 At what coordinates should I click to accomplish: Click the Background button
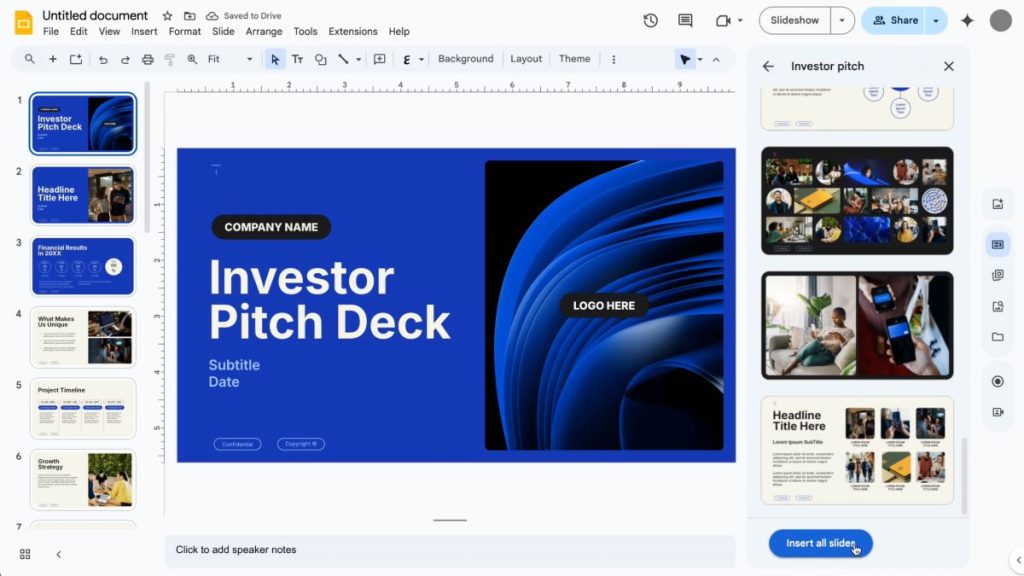(x=465, y=59)
